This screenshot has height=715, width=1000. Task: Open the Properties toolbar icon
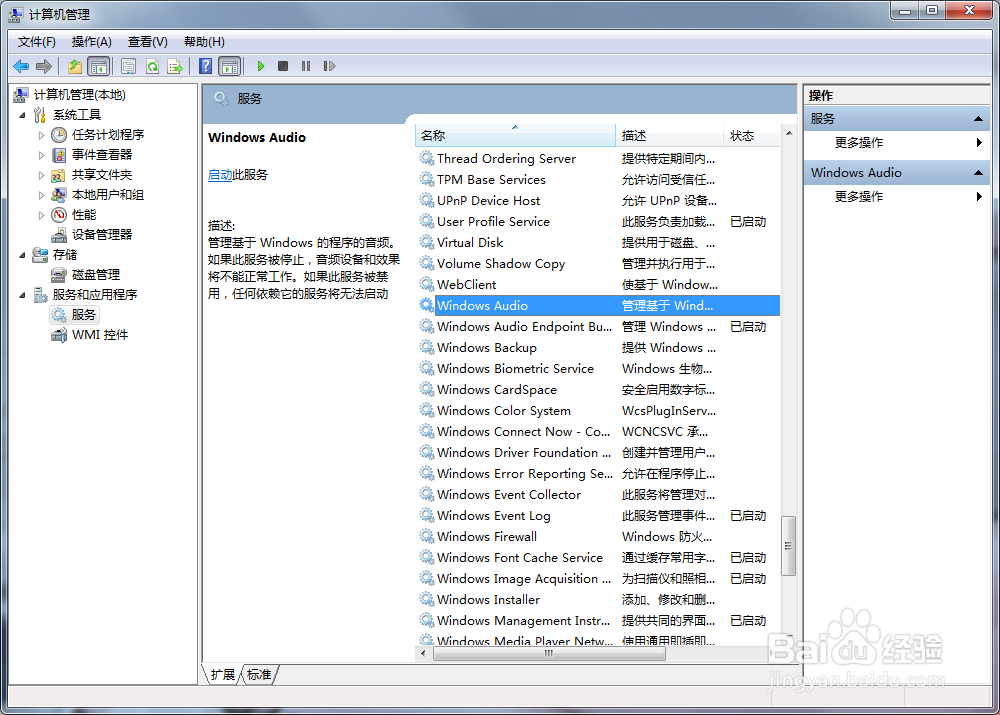(129, 66)
